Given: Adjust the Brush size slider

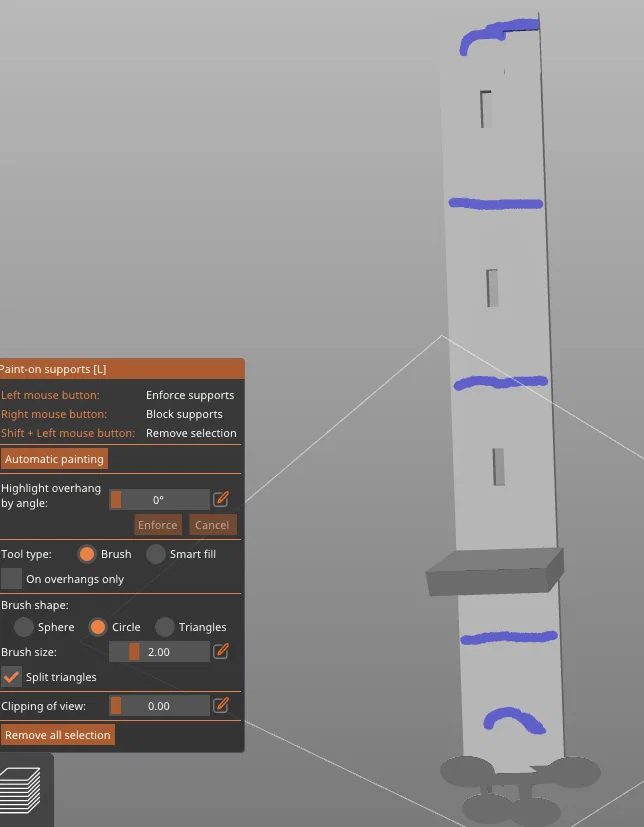Looking at the screenshot, I should pos(159,651).
